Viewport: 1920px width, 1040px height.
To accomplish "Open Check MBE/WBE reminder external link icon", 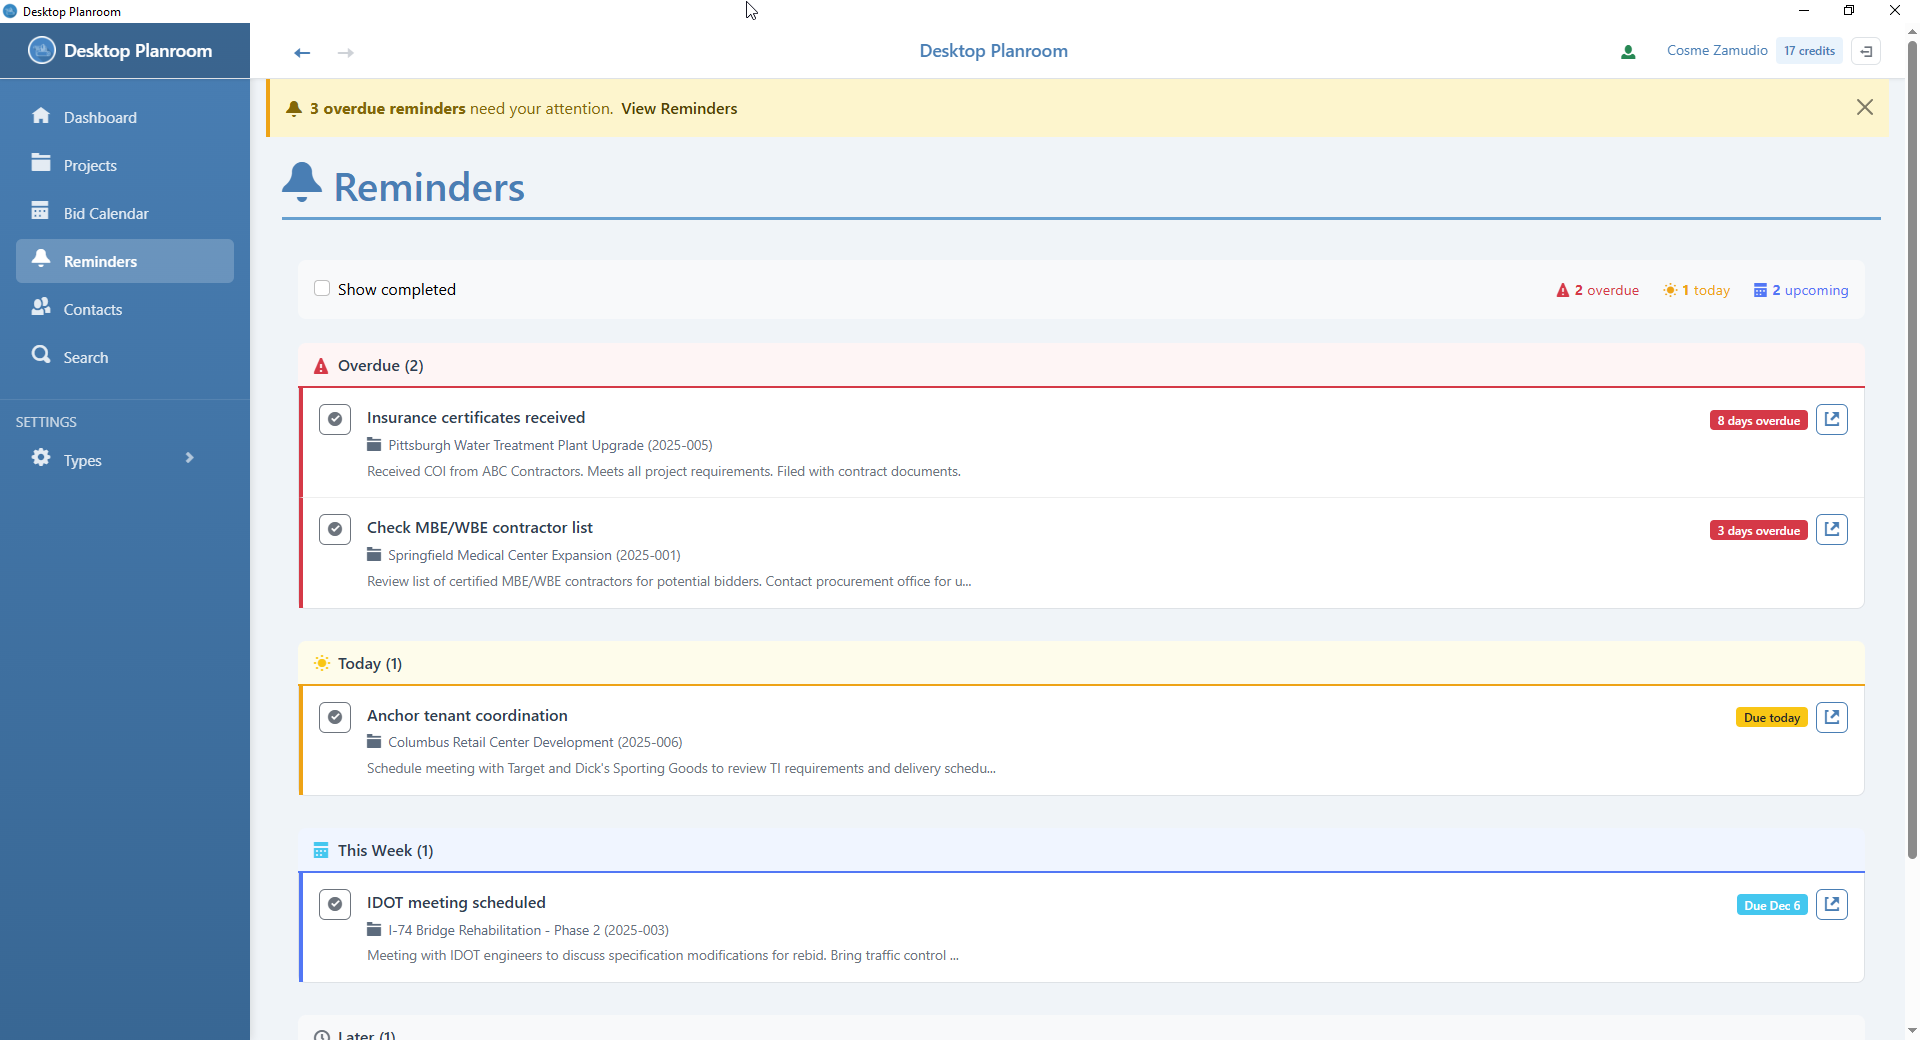I will 1831,530.
